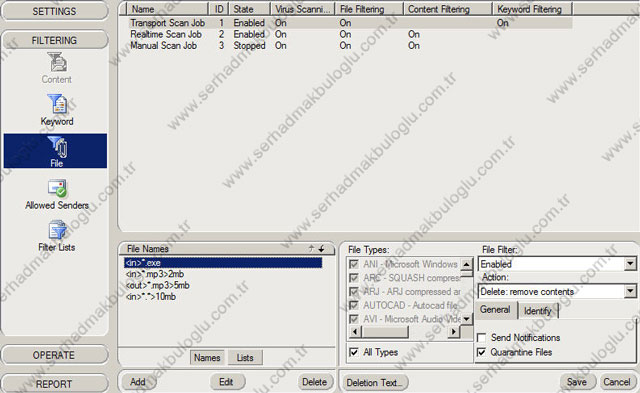Move file name down with arrow

pos(322,249)
